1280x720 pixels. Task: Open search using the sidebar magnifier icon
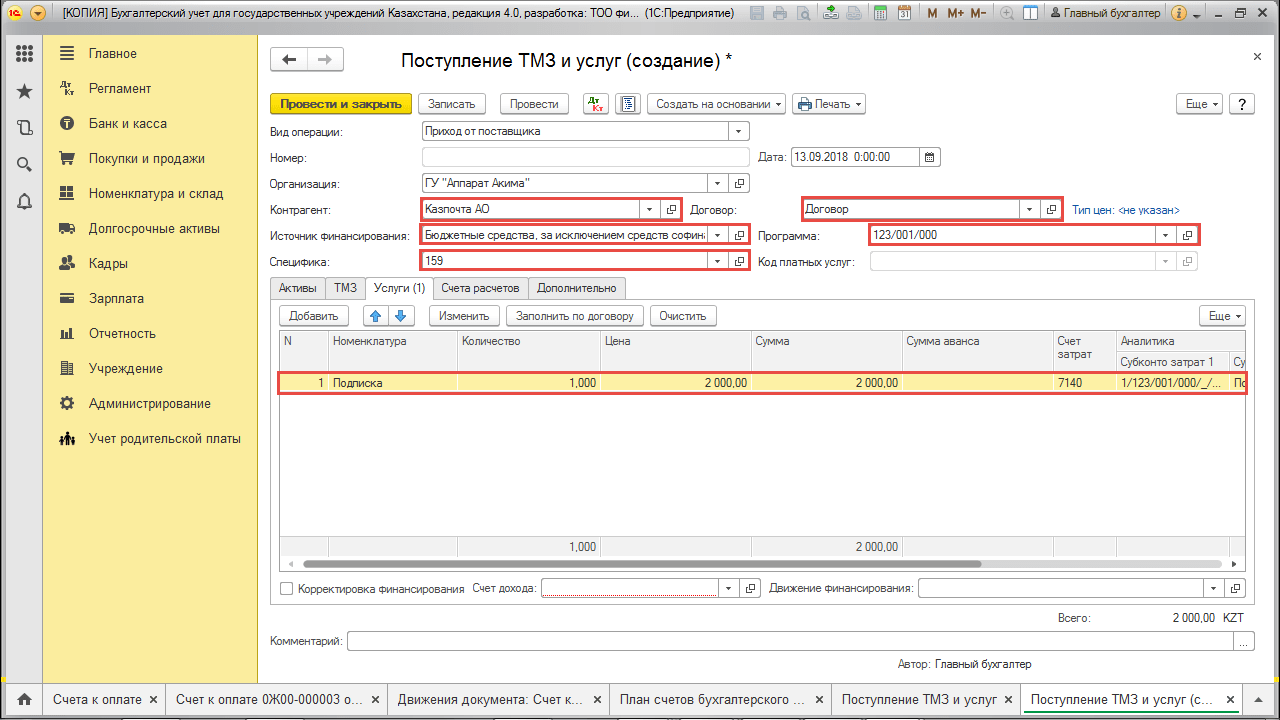[x=24, y=162]
